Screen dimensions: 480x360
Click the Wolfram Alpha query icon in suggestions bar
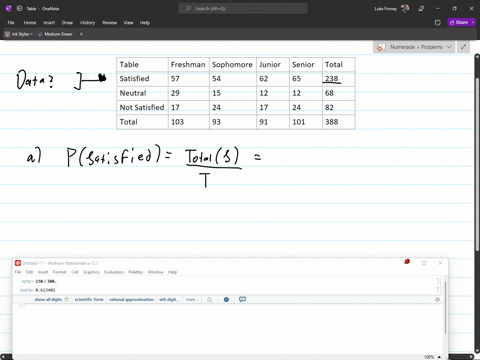click(210, 299)
